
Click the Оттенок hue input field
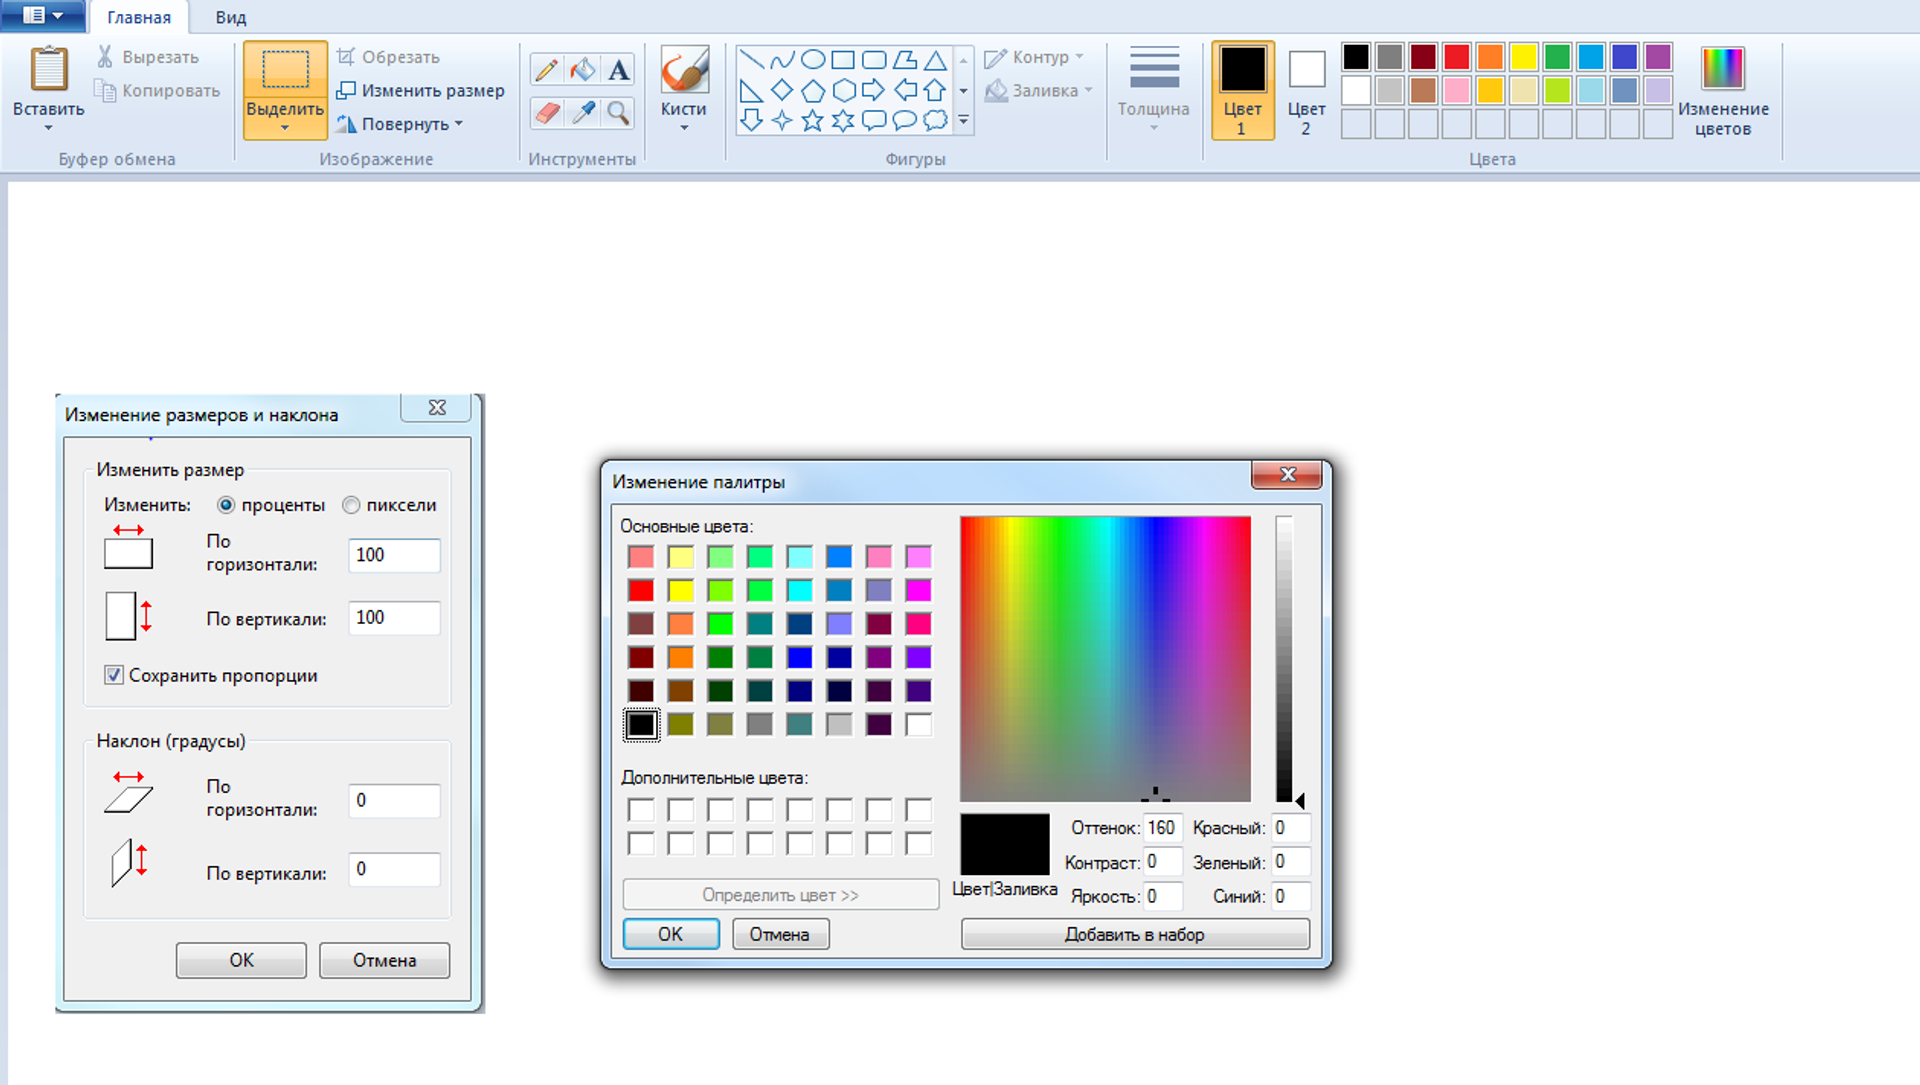tap(1162, 828)
